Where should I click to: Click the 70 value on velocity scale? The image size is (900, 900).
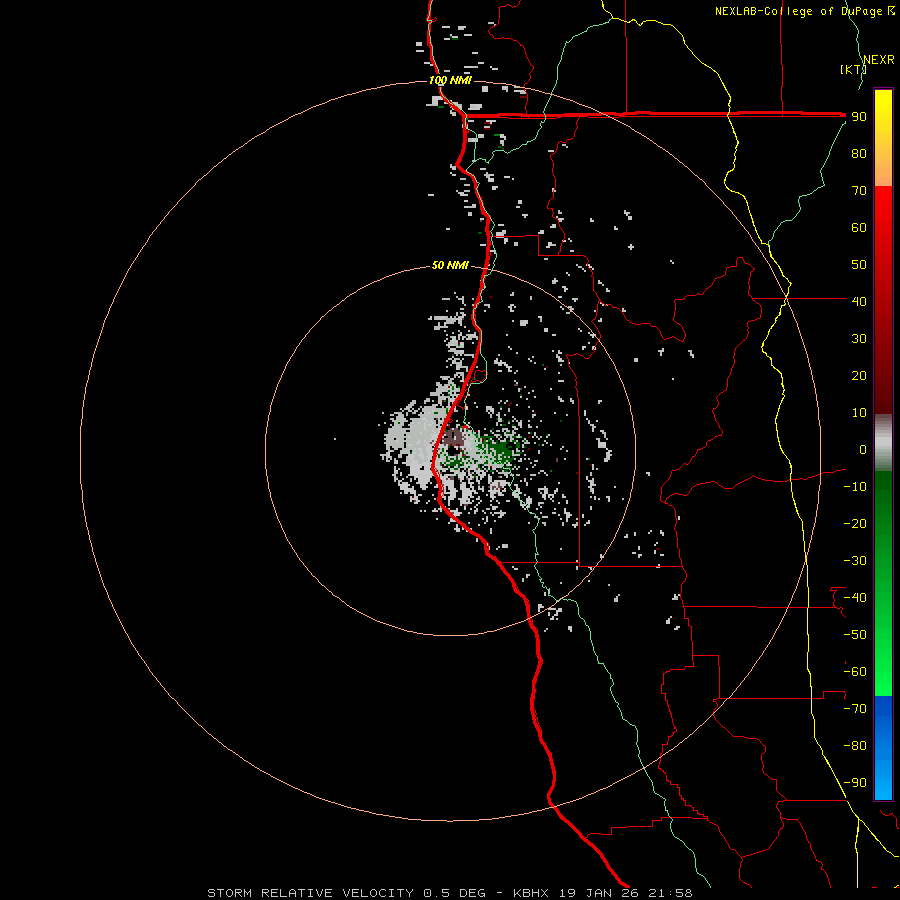click(x=859, y=191)
